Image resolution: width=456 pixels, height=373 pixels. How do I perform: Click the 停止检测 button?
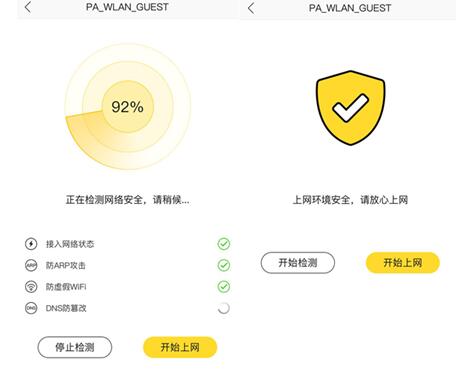(75, 347)
